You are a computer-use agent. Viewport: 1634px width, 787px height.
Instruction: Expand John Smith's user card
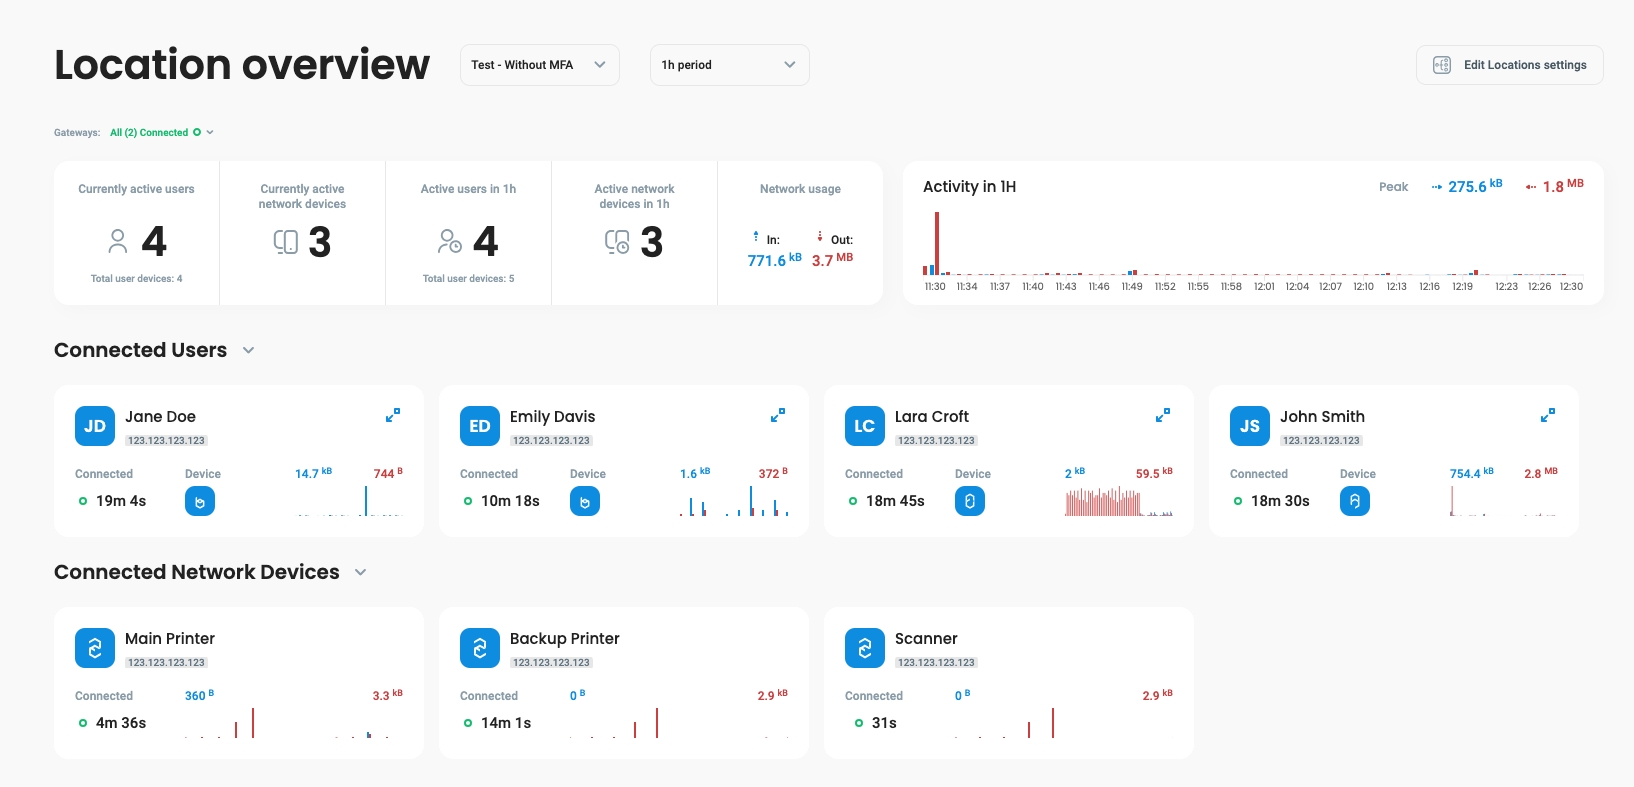pos(1547,415)
